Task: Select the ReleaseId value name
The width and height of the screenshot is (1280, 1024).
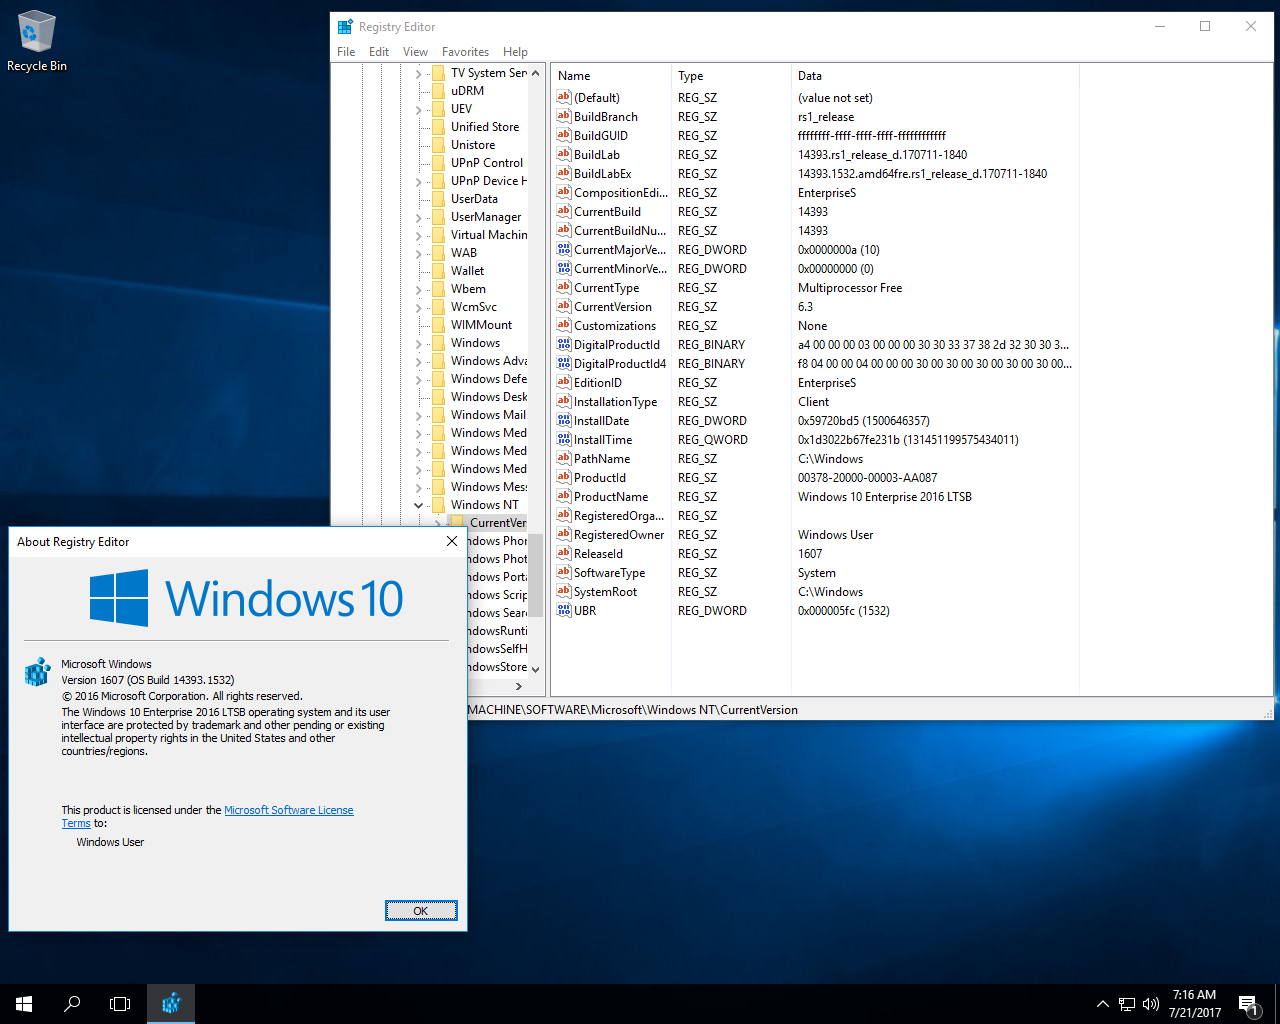Action: [x=598, y=553]
